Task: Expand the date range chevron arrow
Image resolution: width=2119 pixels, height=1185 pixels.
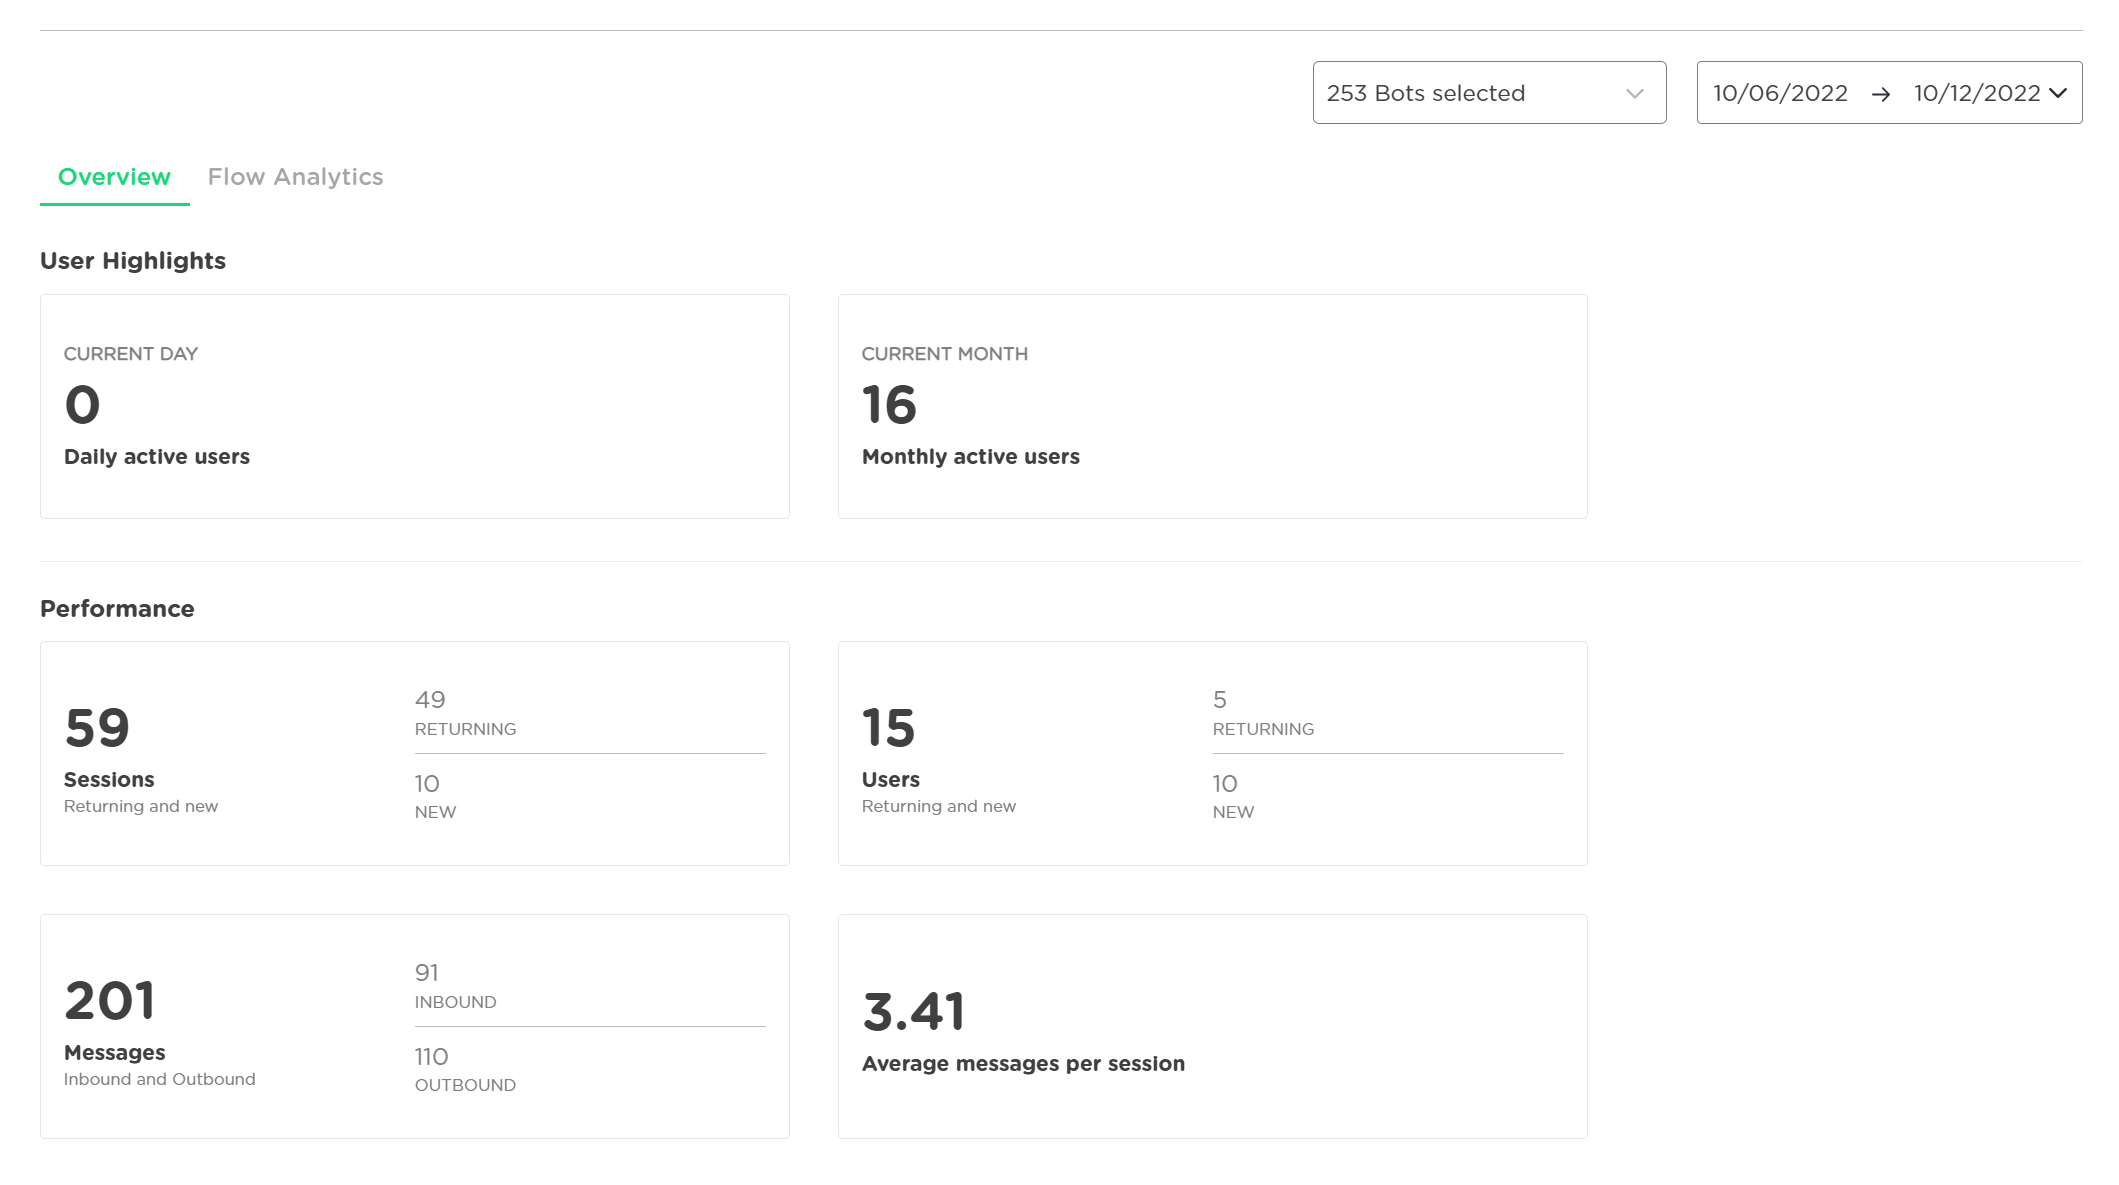Action: tap(2058, 93)
